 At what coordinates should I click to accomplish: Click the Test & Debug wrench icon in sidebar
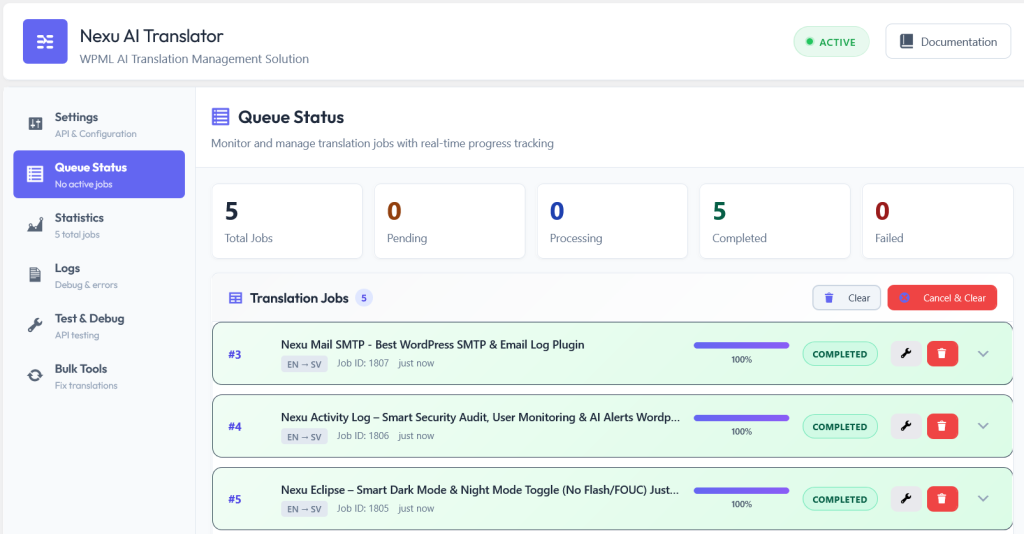(x=35, y=325)
